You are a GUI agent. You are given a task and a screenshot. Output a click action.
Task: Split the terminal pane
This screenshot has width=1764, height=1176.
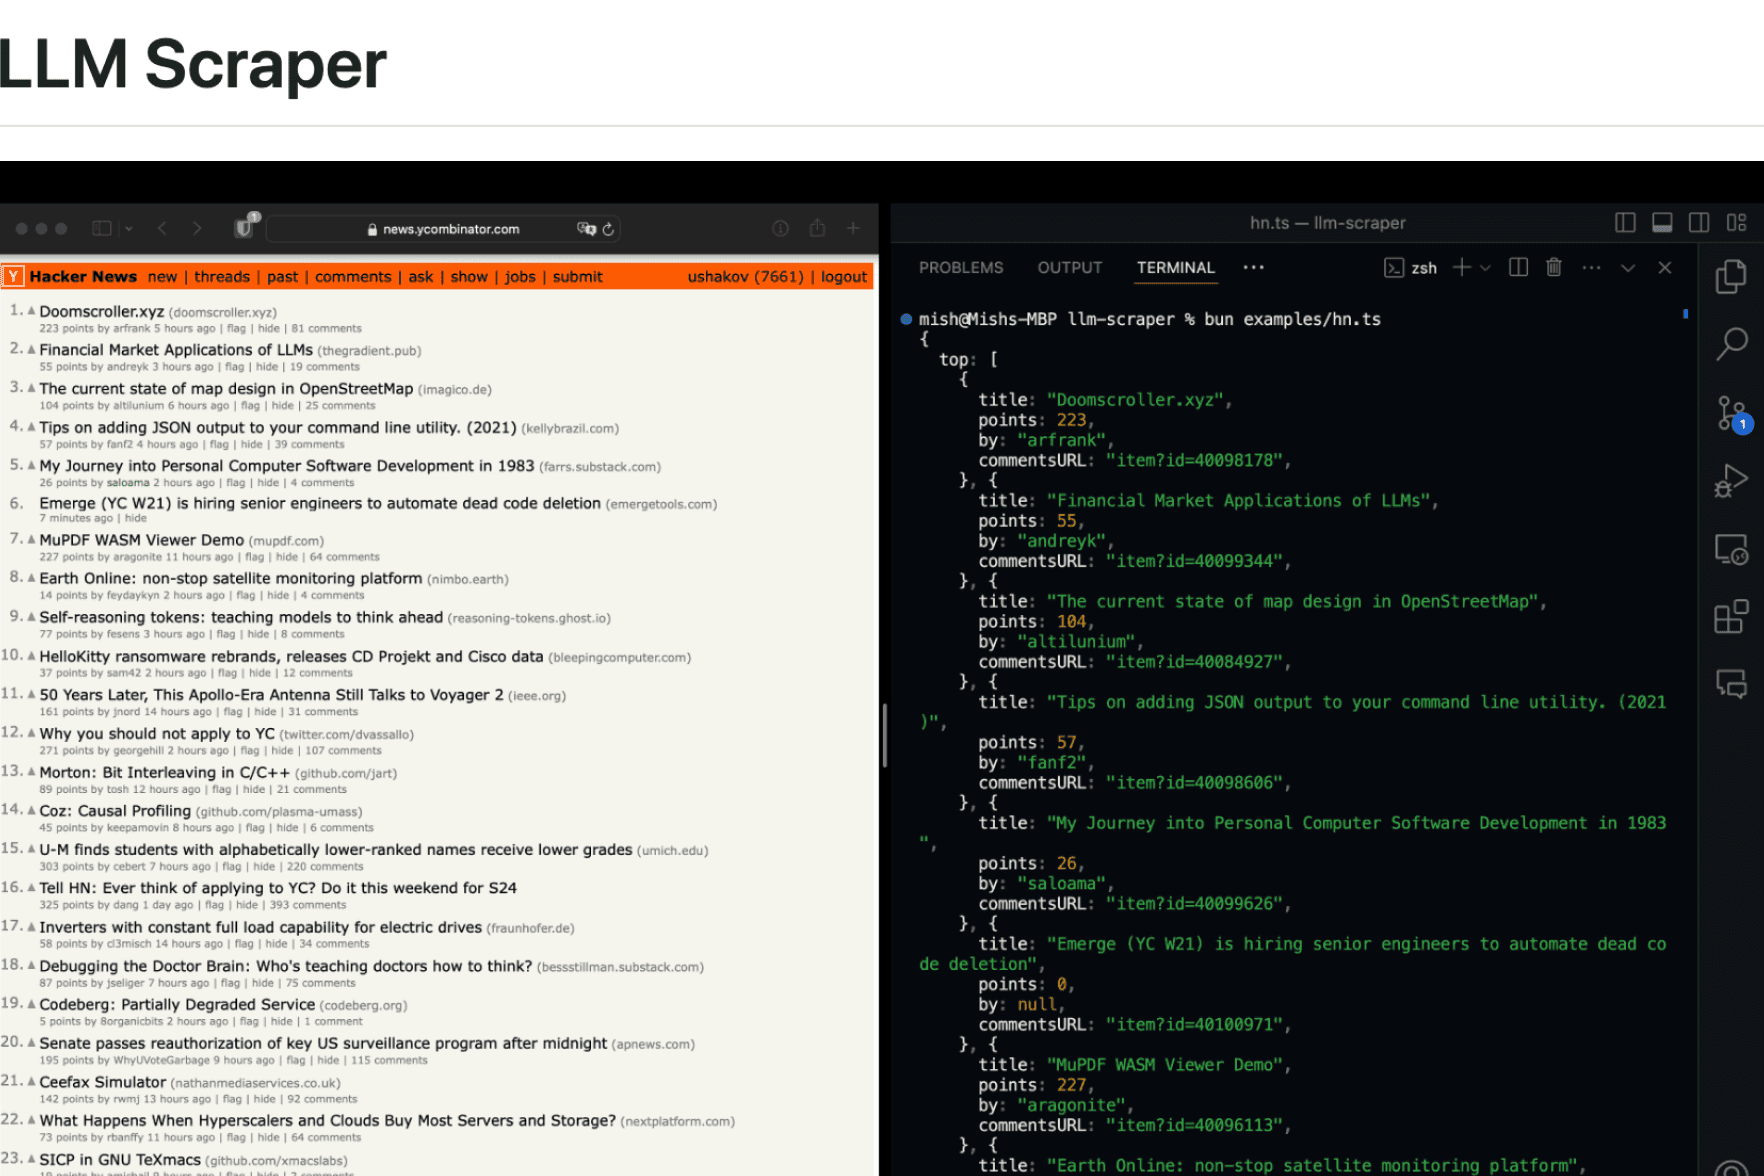pyautogui.click(x=1518, y=267)
